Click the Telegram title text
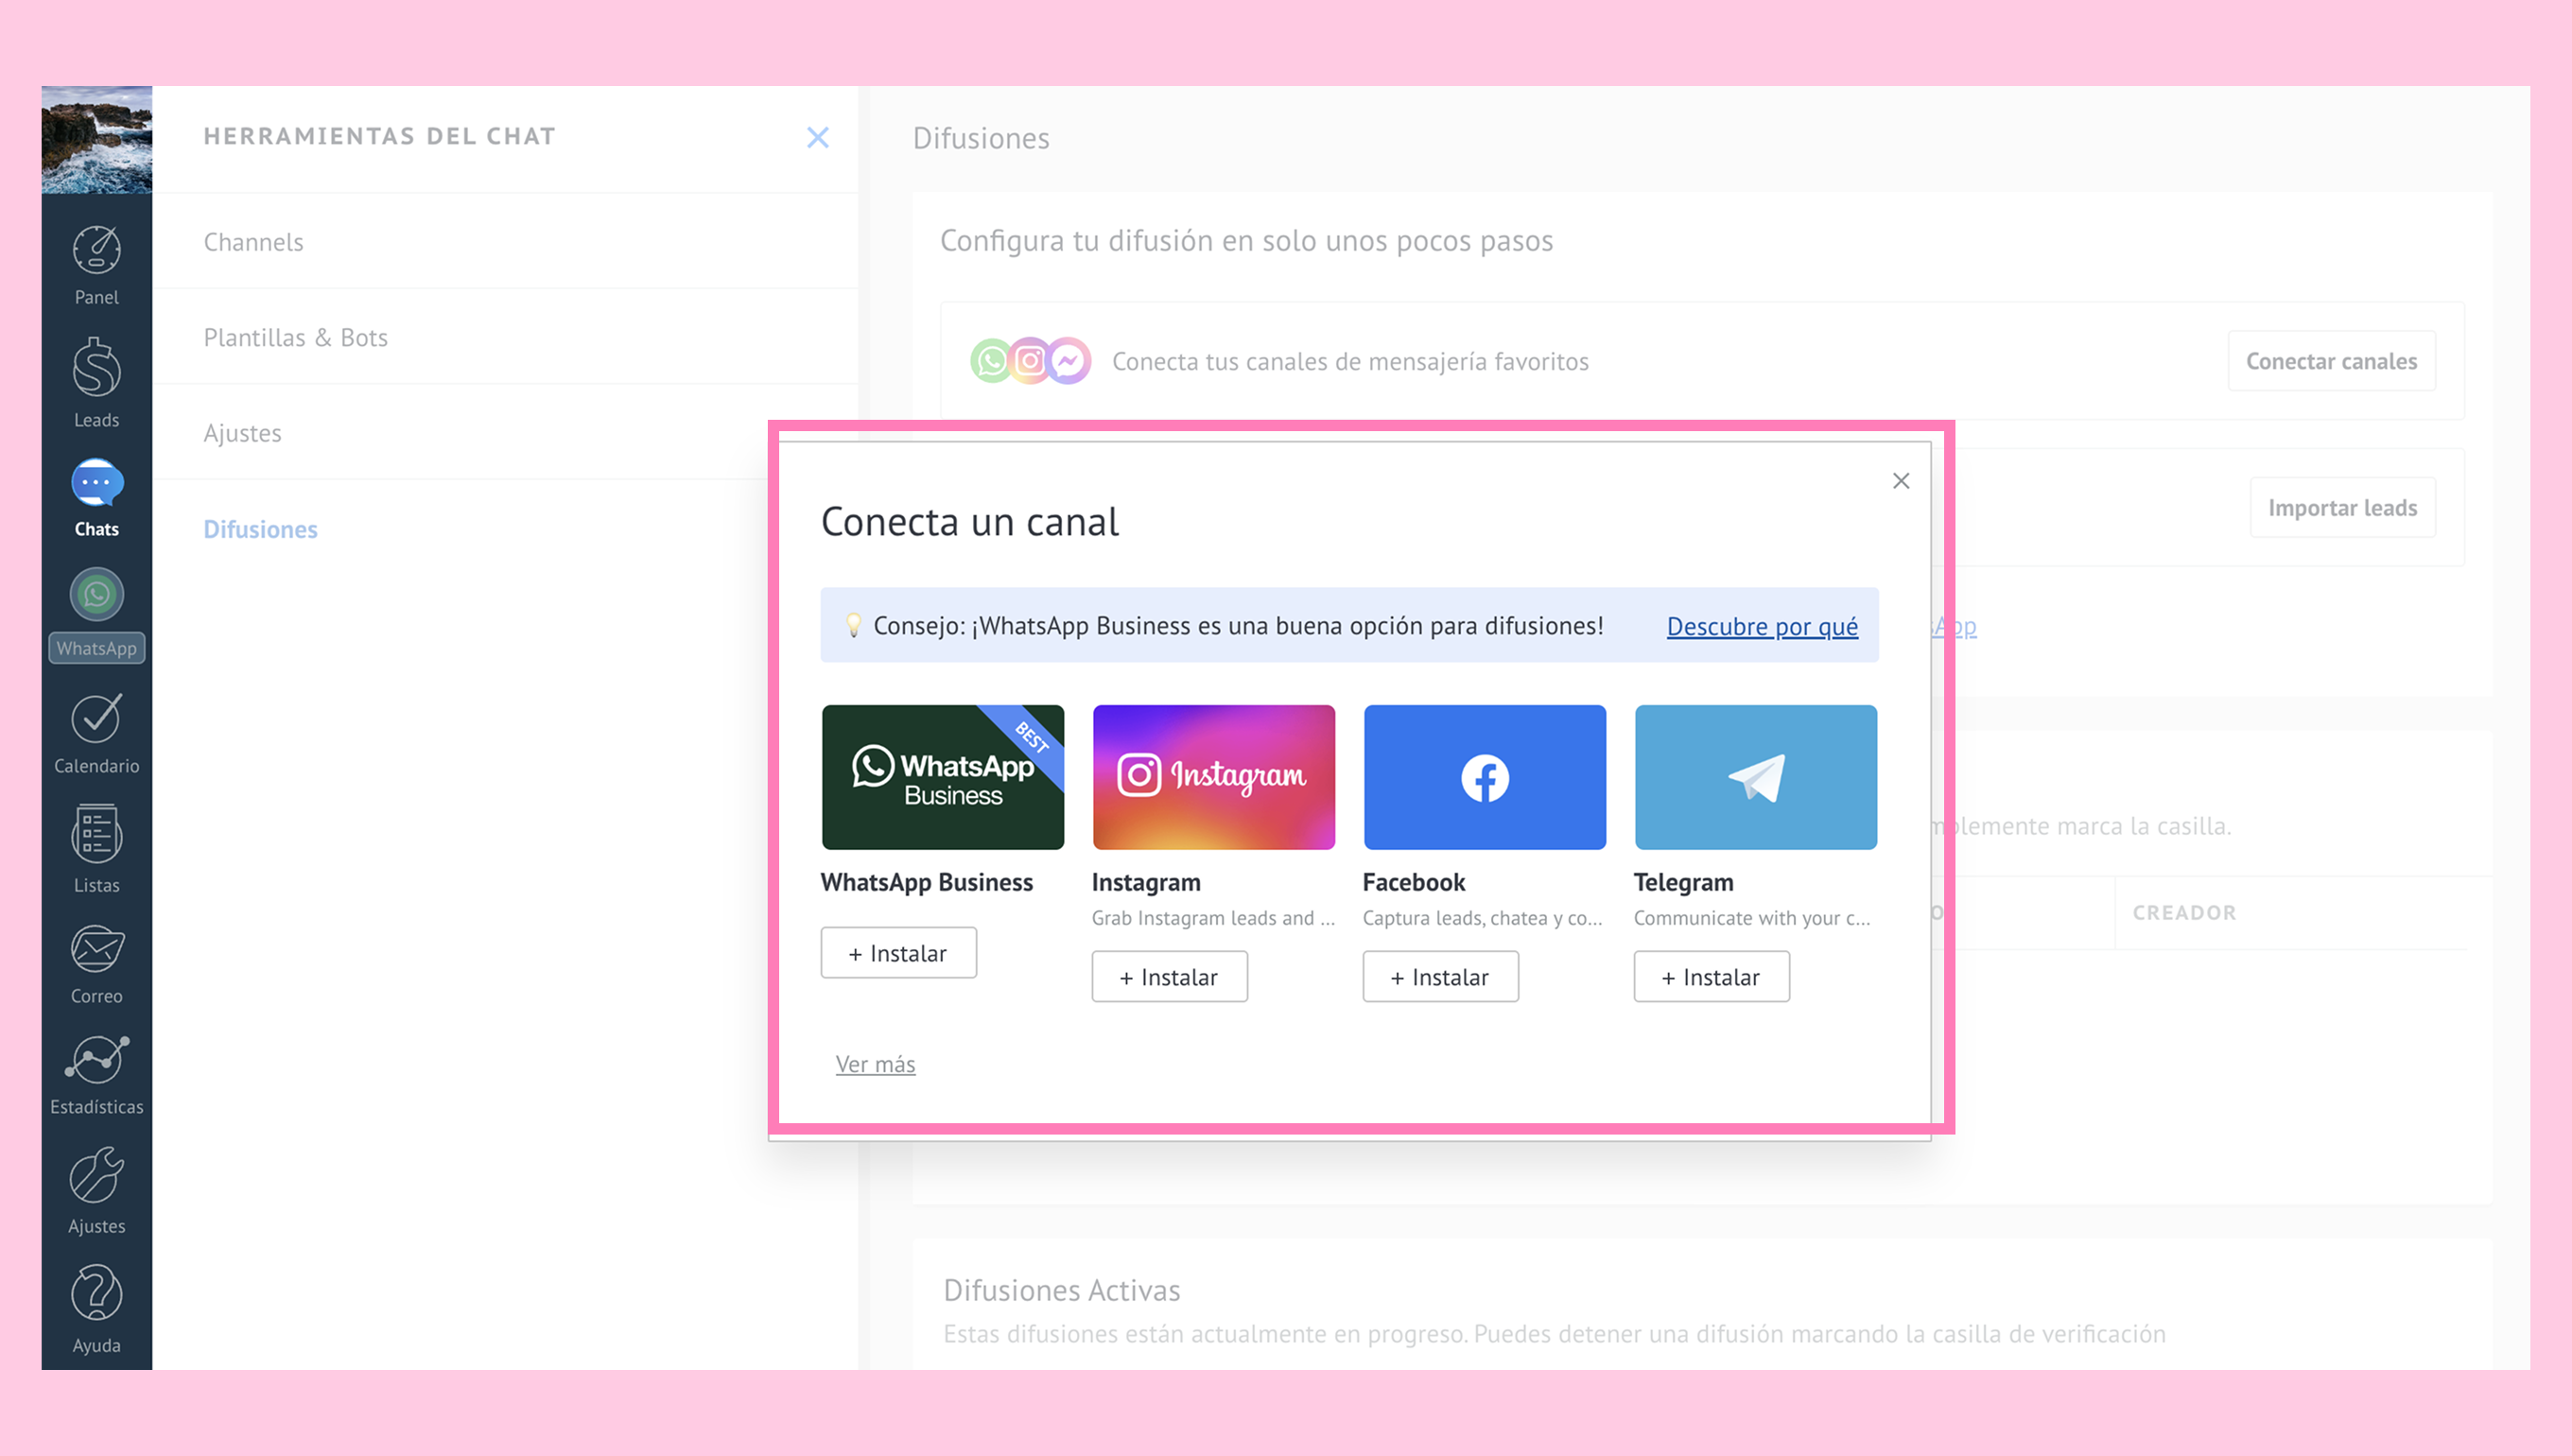2572x1456 pixels. tap(1683, 882)
